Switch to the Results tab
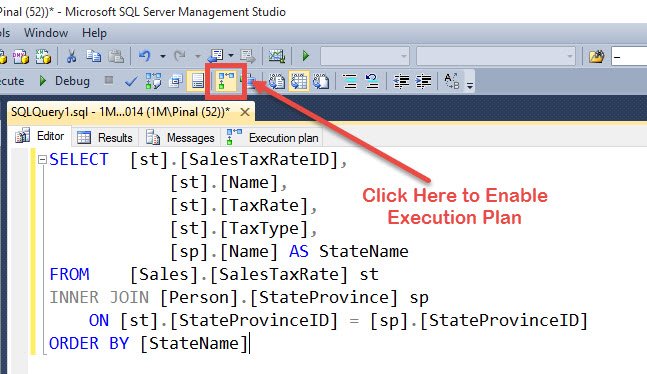 click(x=105, y=137)
